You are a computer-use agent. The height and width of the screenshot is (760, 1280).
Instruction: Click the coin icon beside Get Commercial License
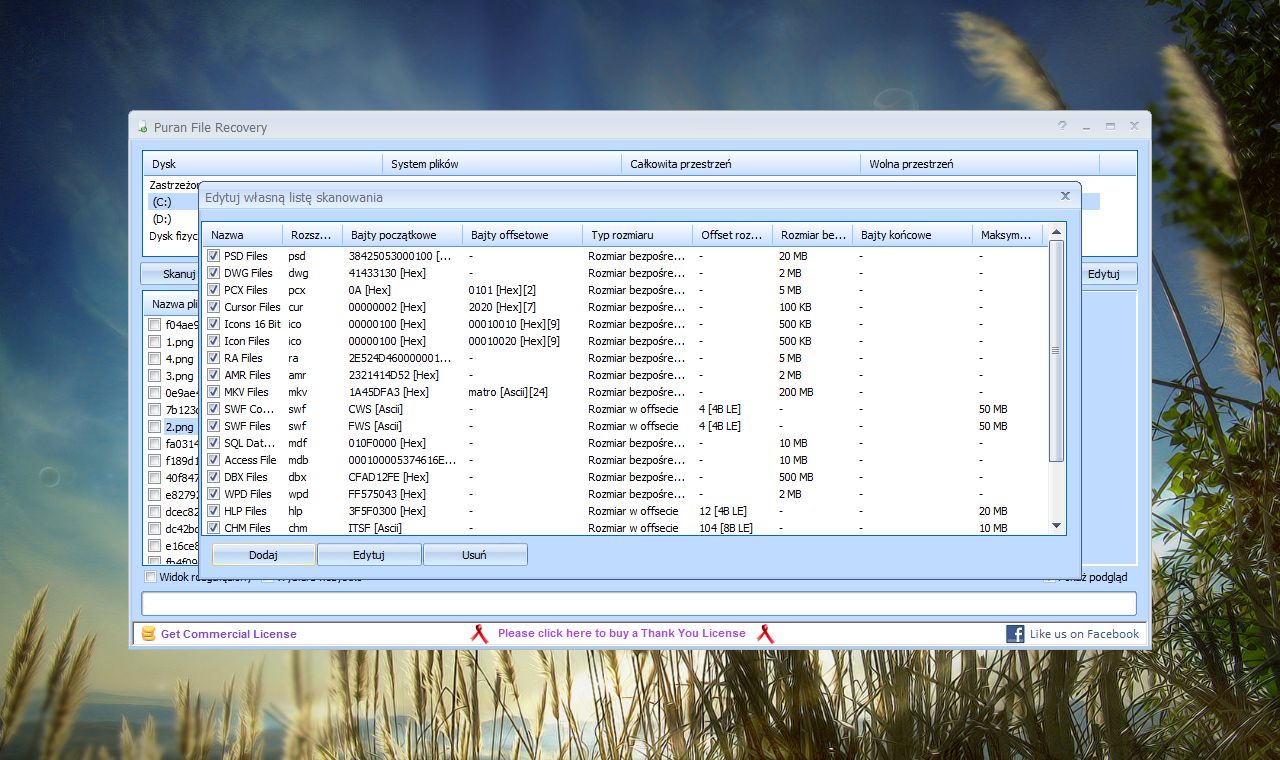(149, 633)
